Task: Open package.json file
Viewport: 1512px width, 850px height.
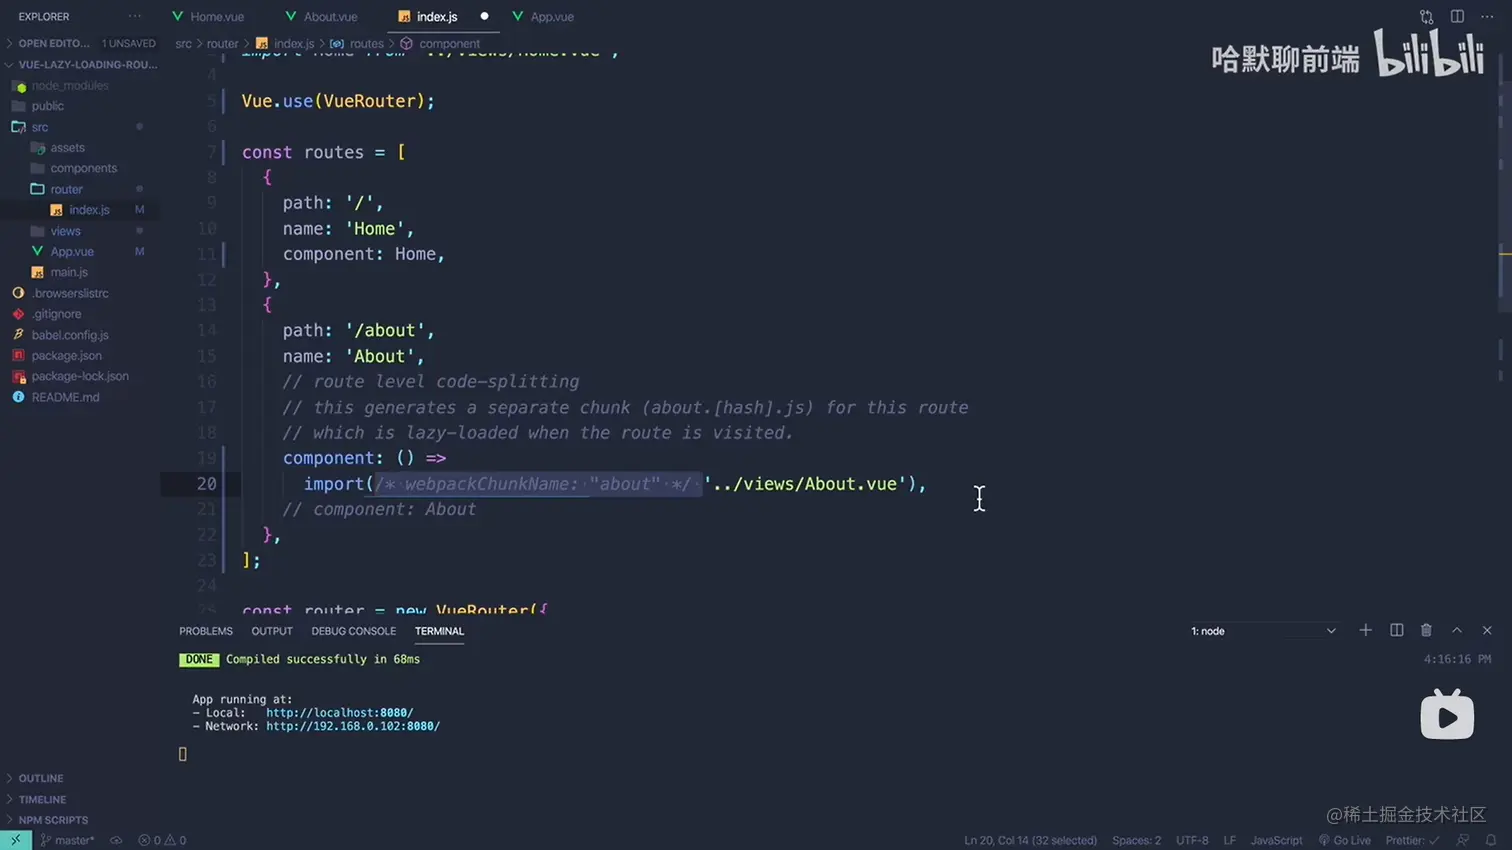Action: coord(80,355)
